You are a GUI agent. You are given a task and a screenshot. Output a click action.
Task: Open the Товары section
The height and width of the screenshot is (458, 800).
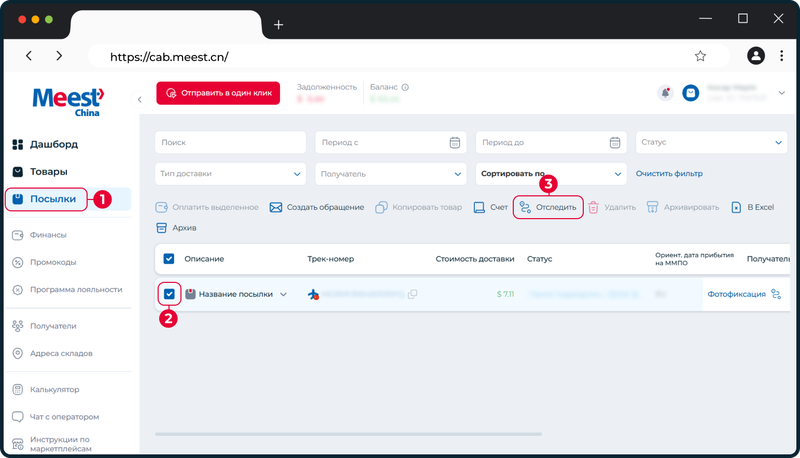pos(40,172)
